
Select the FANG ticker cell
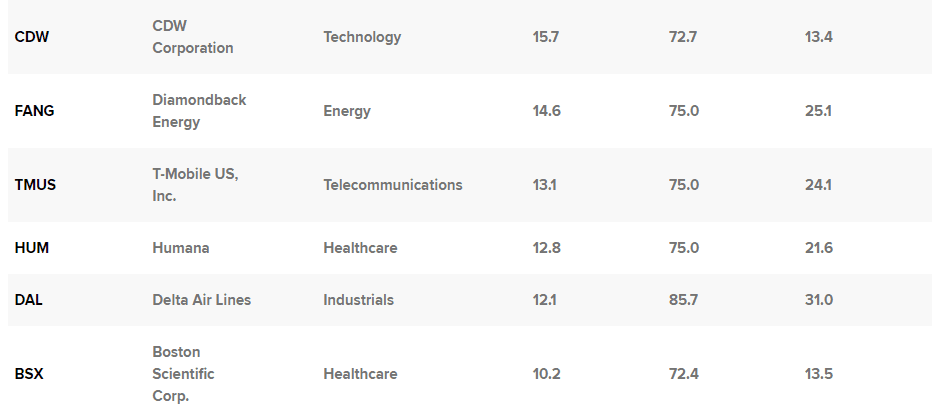pos(35,111)
